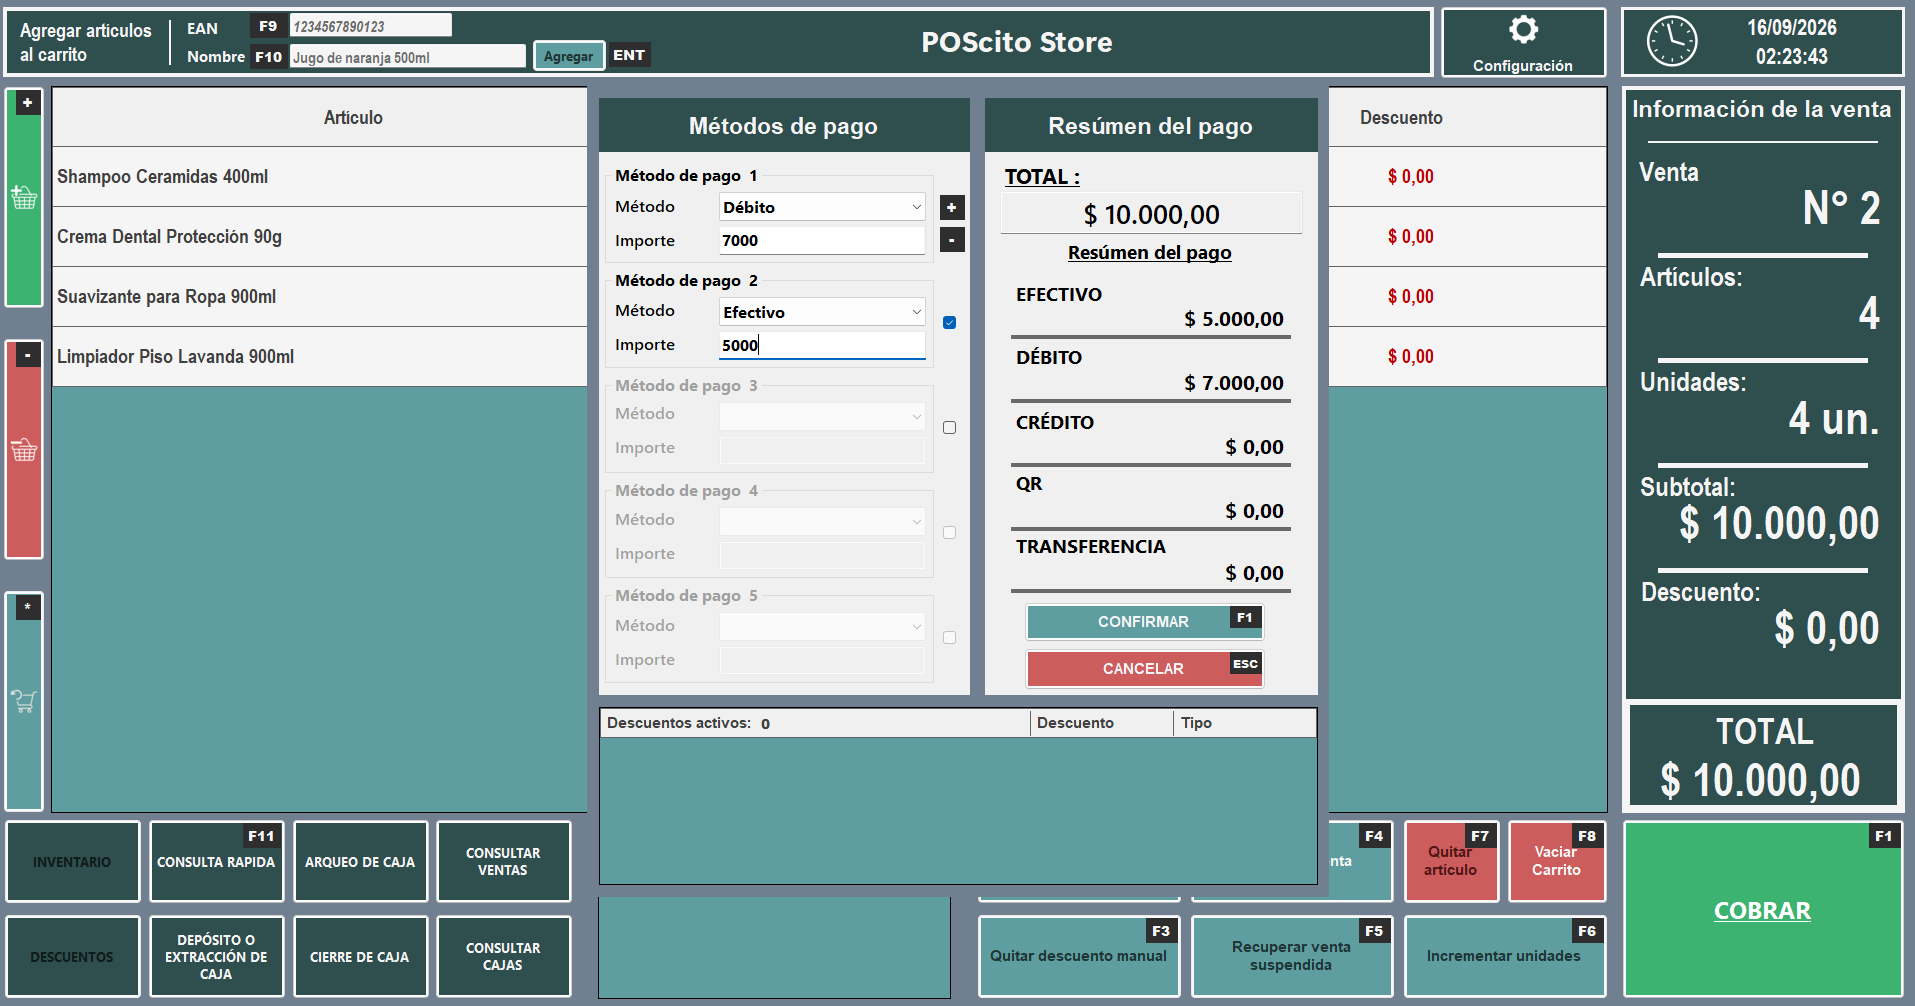
Task: Click the red remove-from-basket side button
Action: 24,449
